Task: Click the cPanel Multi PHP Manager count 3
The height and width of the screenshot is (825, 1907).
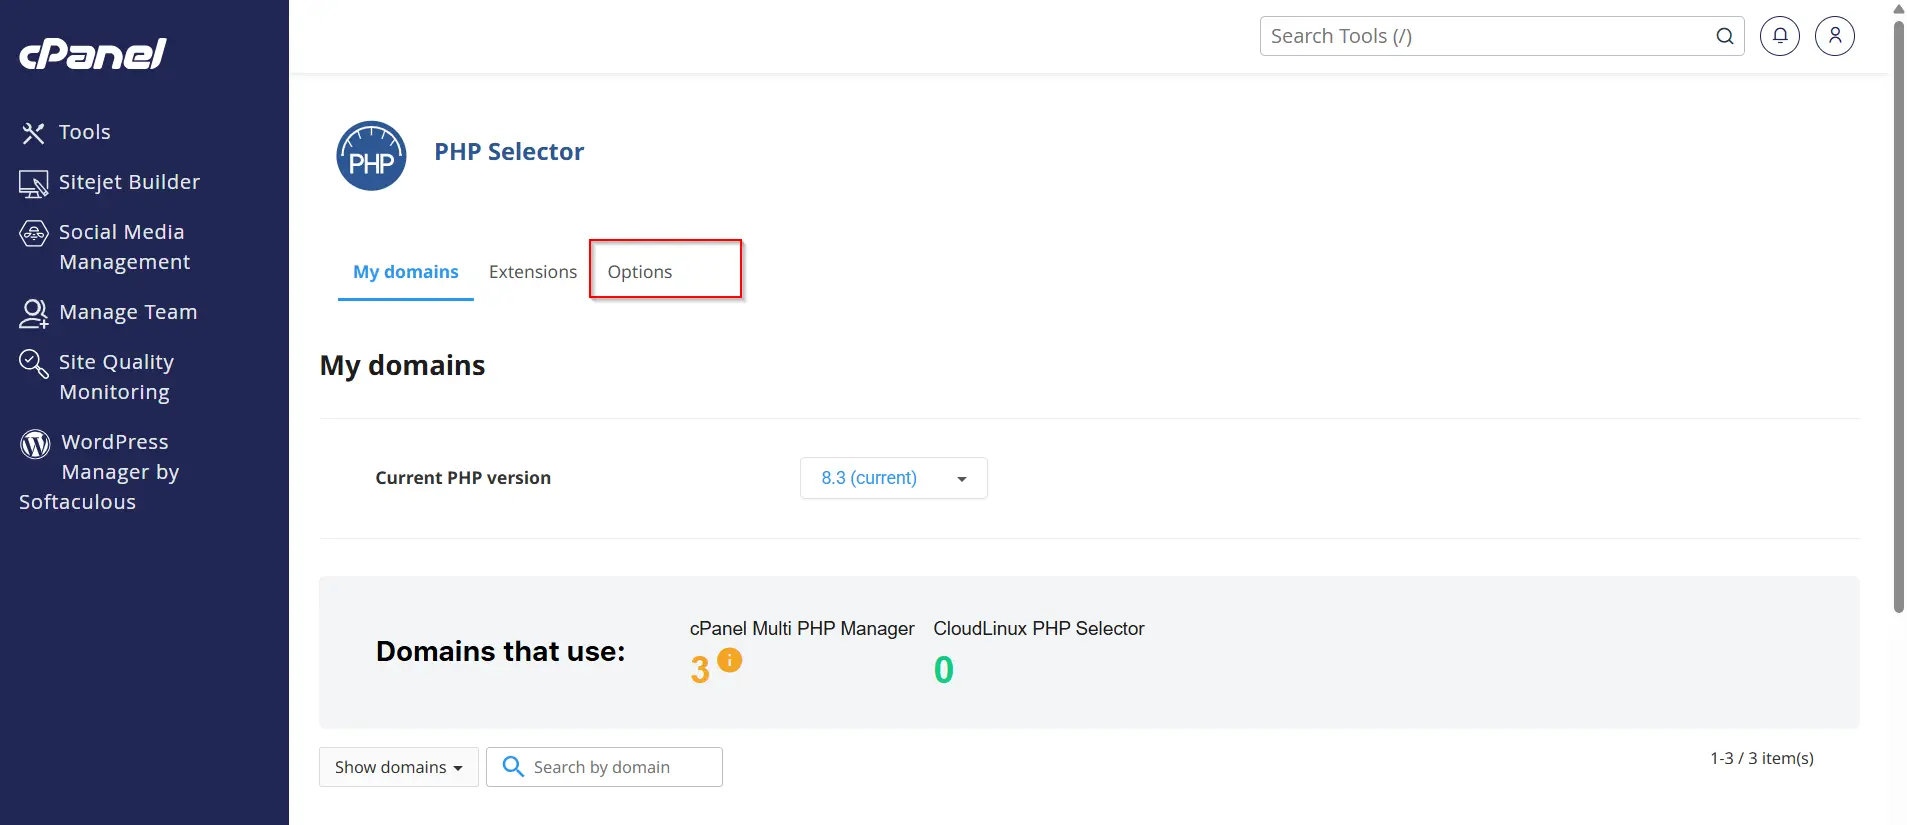Action: [700, 669]
